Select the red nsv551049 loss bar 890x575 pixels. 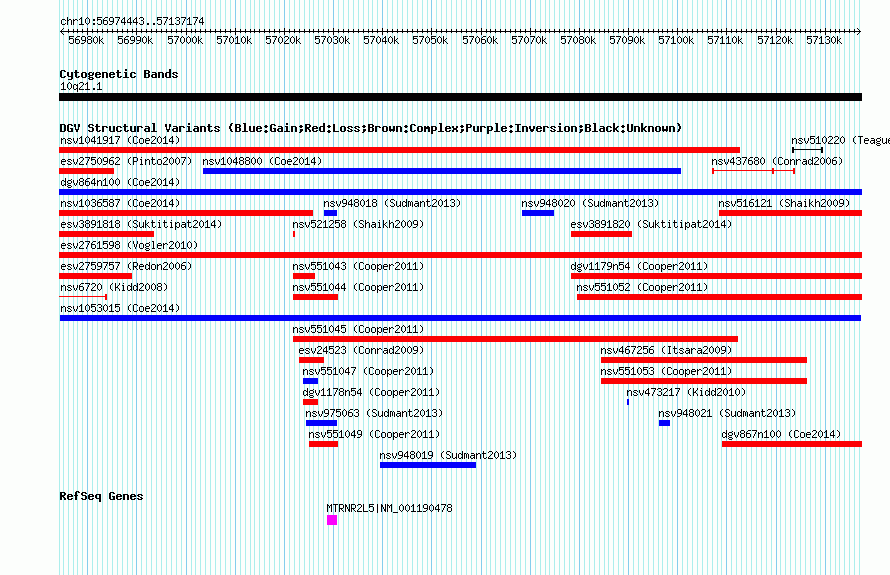(x=324, y=444)
